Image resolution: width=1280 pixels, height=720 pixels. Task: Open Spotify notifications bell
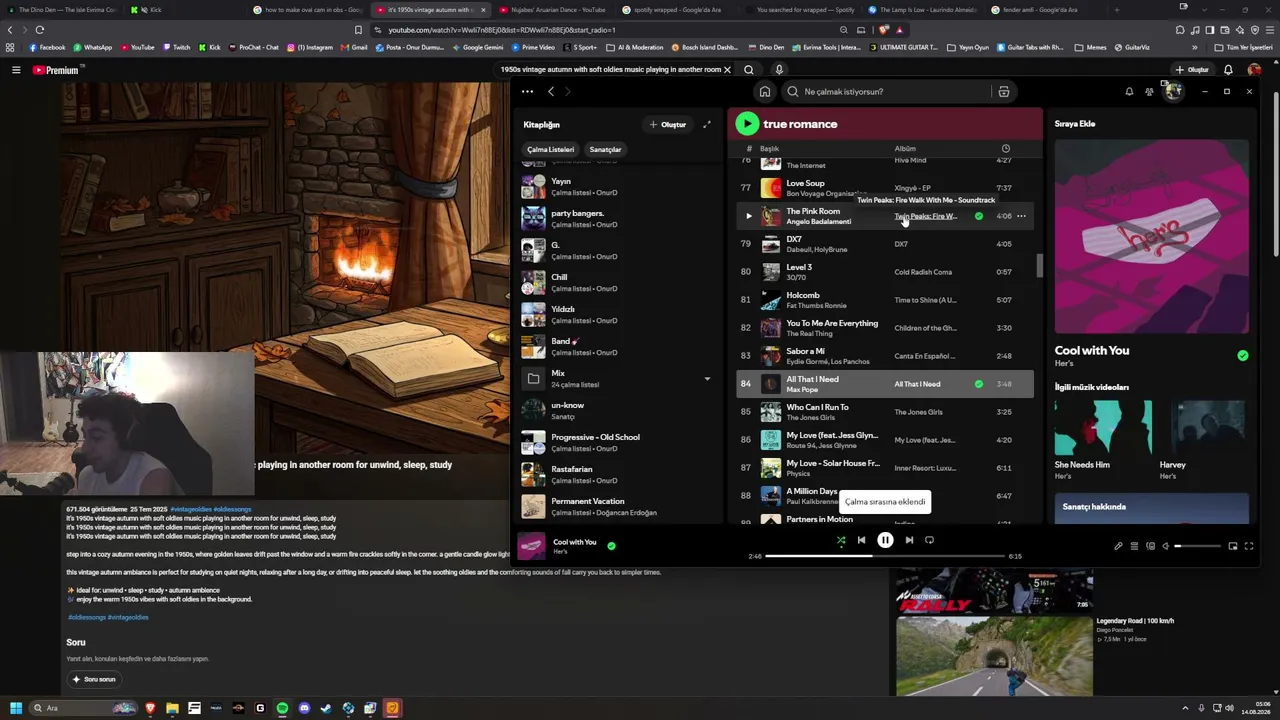1129,92
